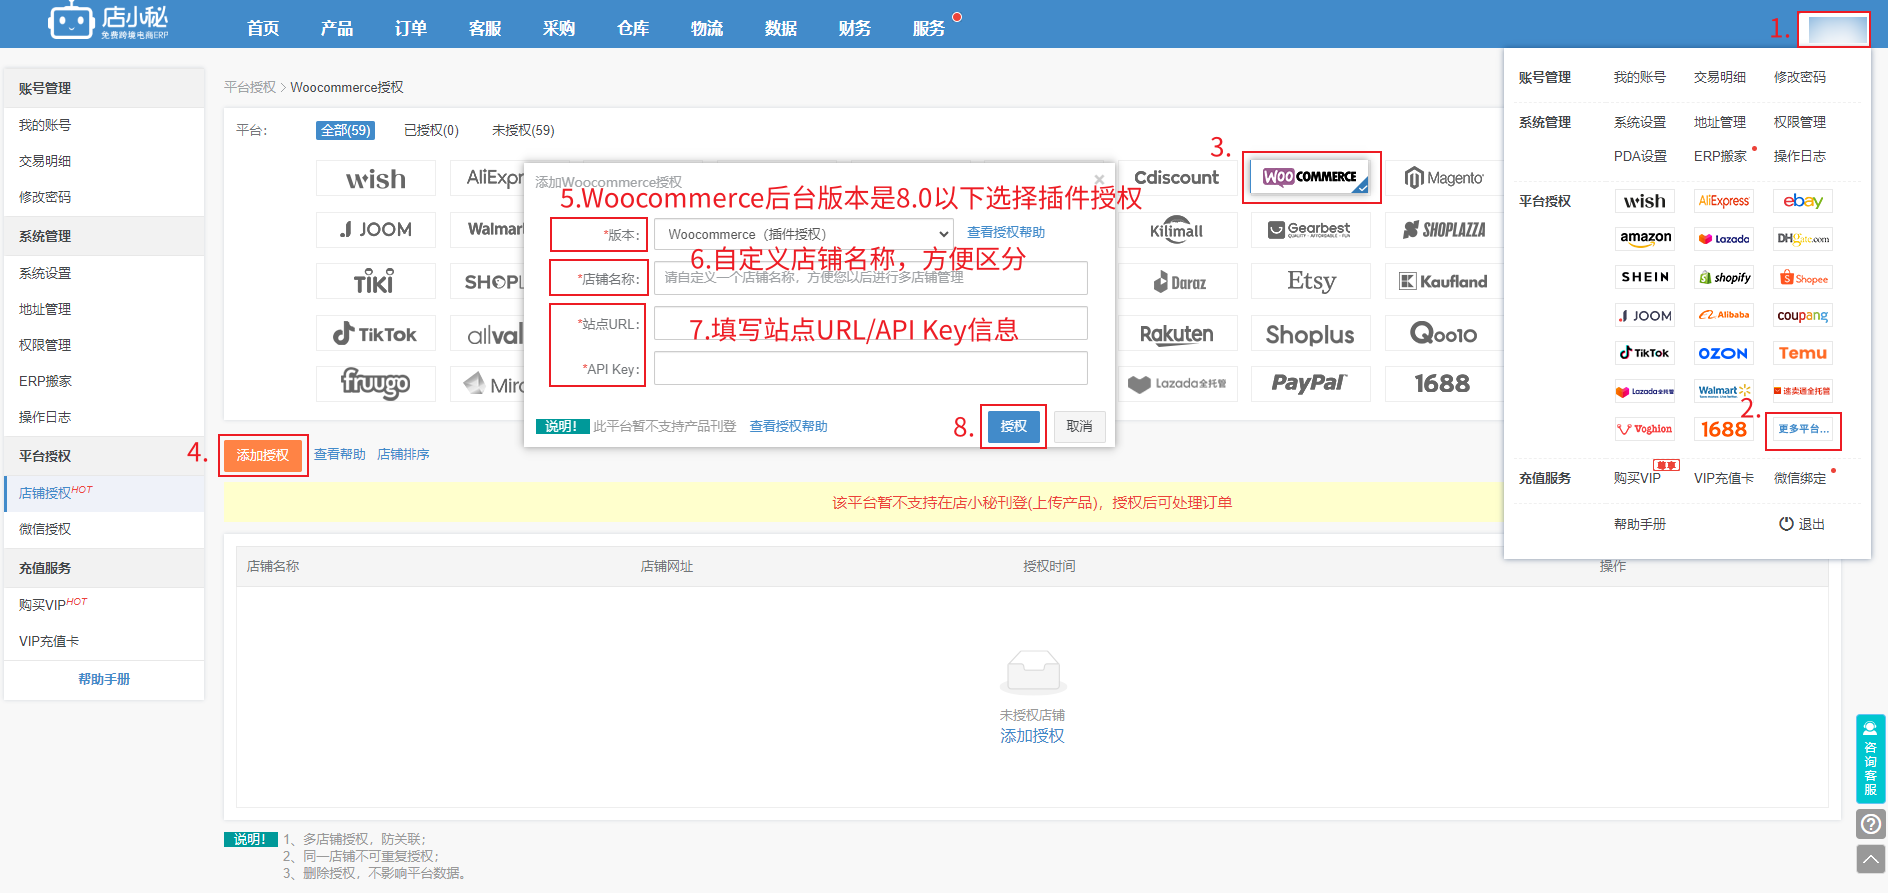Click the orange 添加授权 button
Screen dimensions: 1888x893
pyautogui.click(x=263, y=455)
